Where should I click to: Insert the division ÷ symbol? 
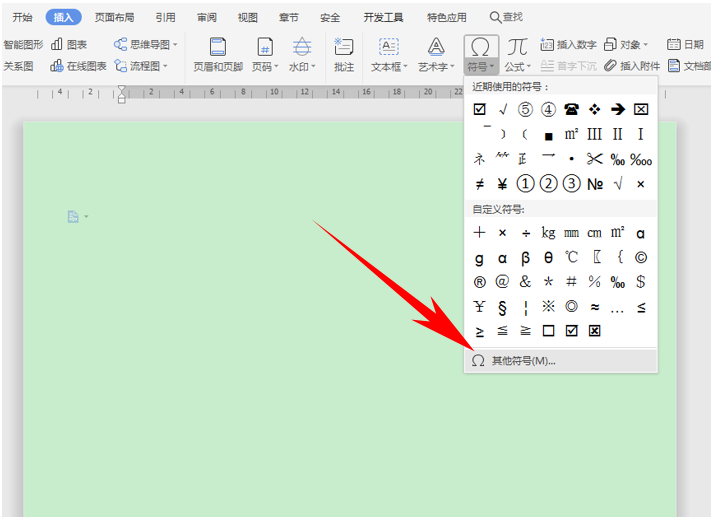coord(526,234)
